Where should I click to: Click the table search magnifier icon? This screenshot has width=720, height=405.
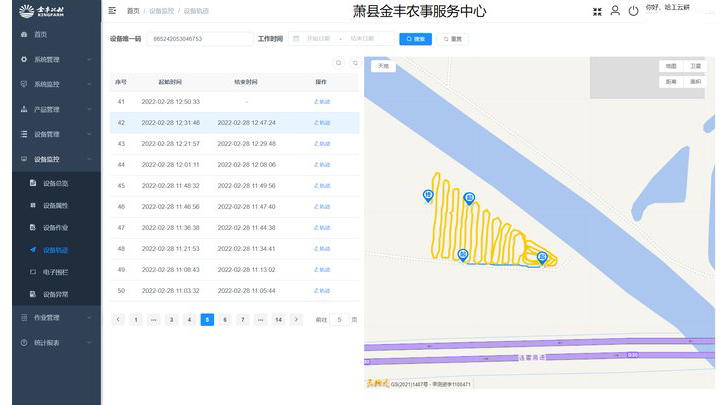point(338,63)
